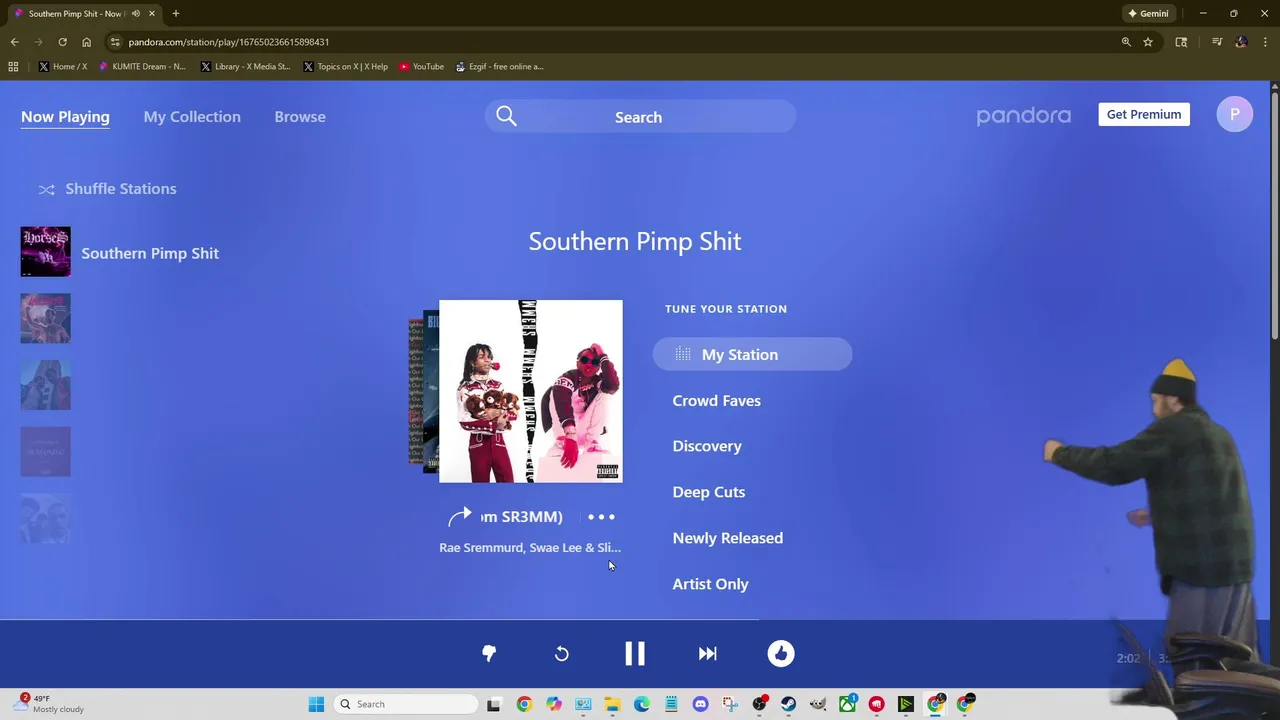The height and width of the screenshot is (720, 1280).
Task: Open a new browser tab
Action: [x=176, y=14]
